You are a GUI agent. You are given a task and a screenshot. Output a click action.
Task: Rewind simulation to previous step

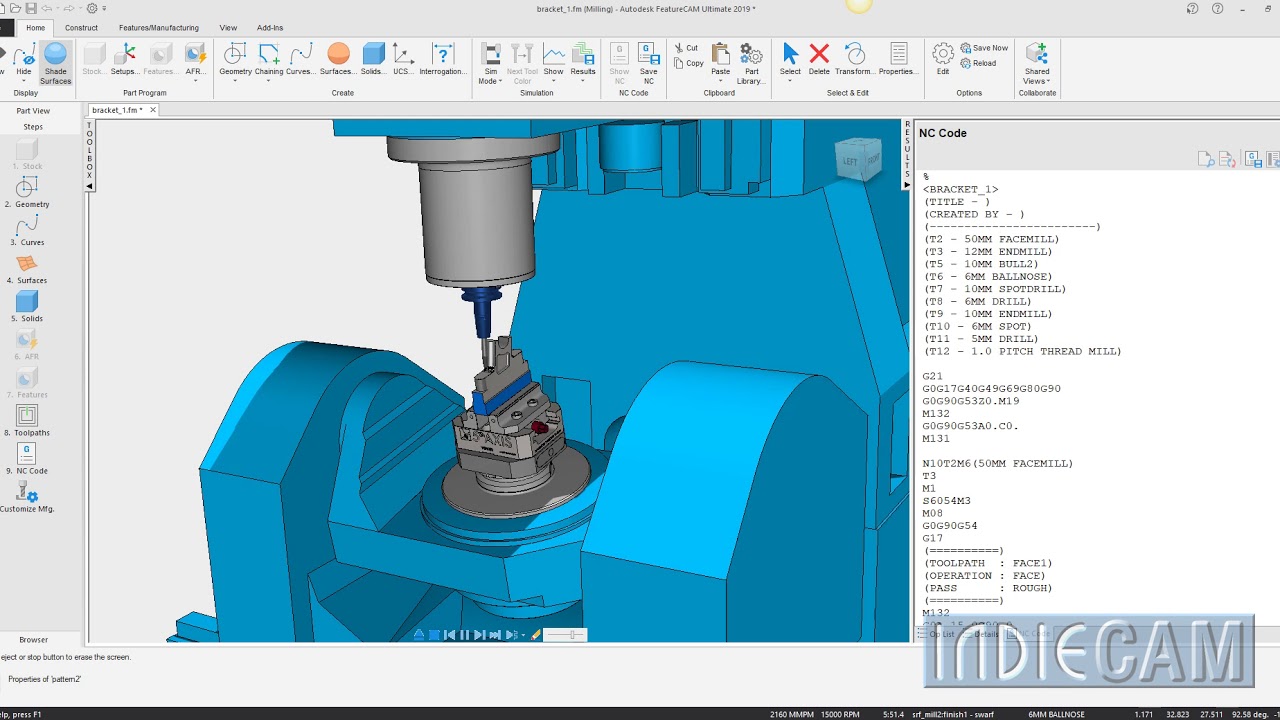pos(449,635)
